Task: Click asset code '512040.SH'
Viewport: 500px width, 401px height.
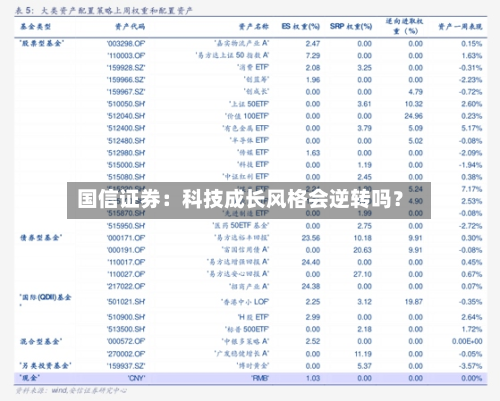Action: click(x=126, y=116)
